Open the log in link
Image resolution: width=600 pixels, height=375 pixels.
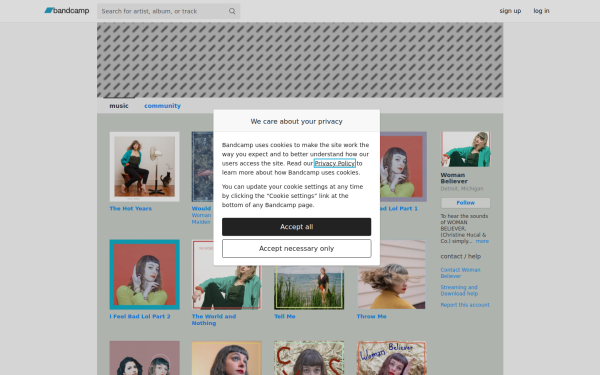pos(541,11)
